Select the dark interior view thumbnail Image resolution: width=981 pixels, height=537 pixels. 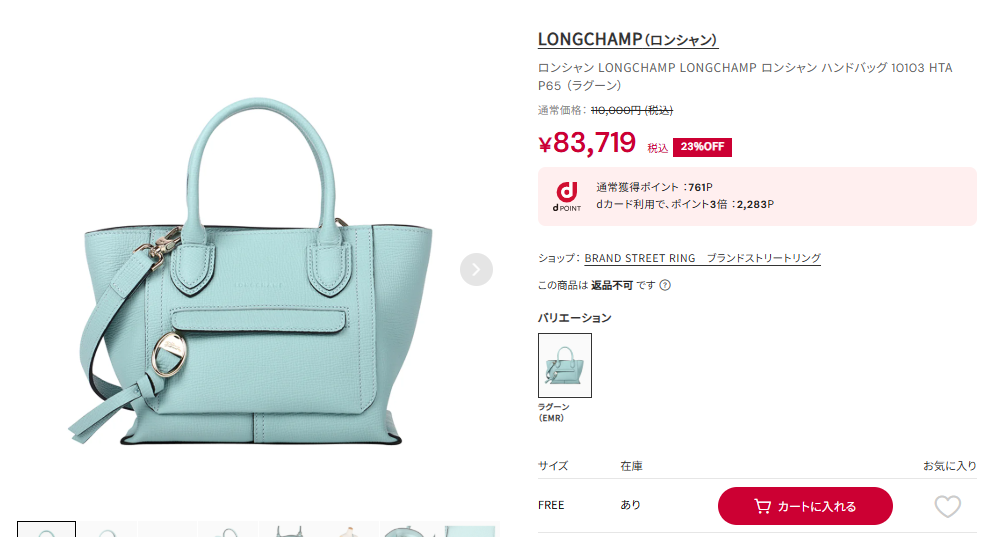(x=289, y=529)
